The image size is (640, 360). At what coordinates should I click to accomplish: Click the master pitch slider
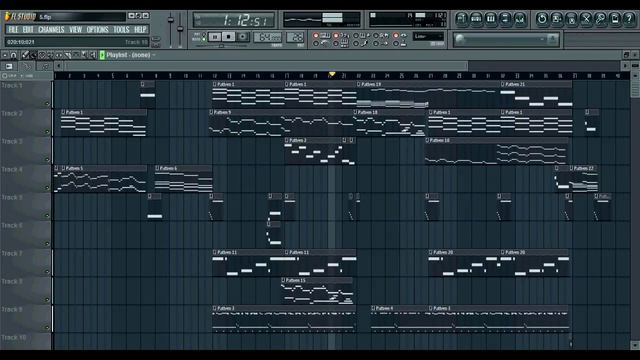180,29
